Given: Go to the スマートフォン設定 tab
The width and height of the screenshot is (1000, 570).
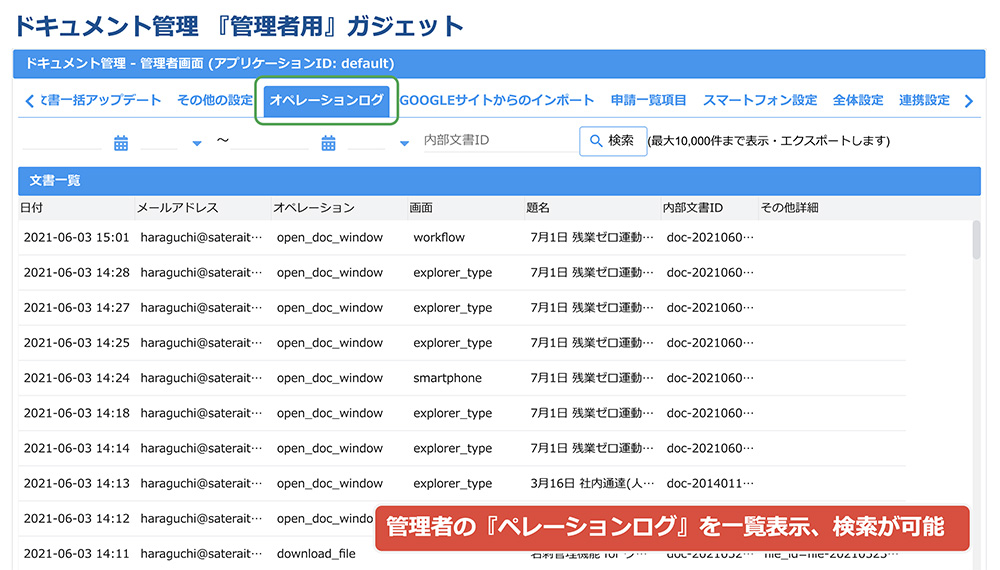Looking at the screenshot, I should [x=759, y=100].
